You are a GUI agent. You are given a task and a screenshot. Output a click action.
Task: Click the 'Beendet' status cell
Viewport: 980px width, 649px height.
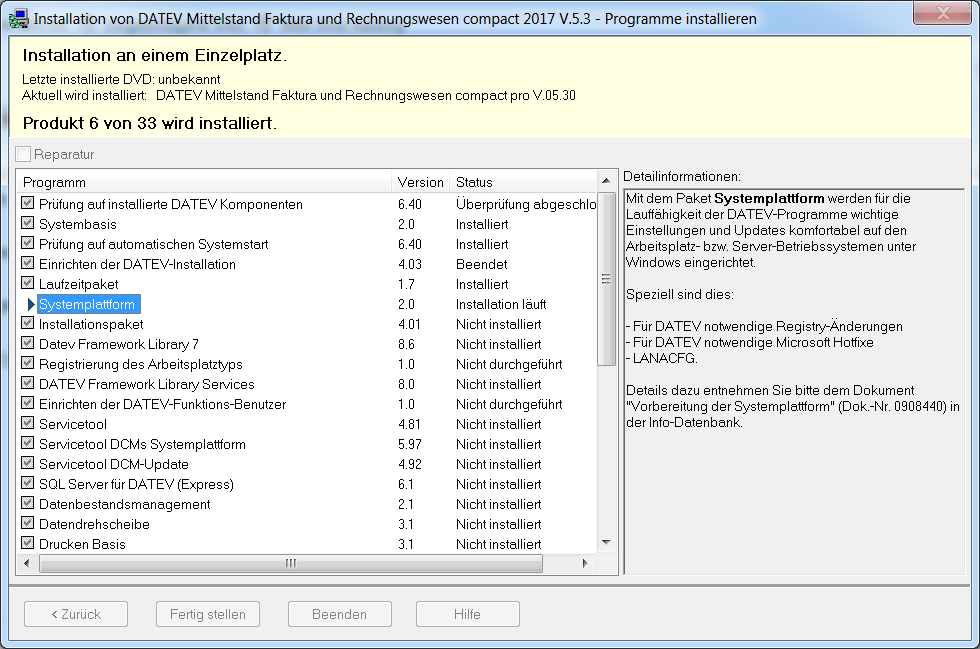(x=481, y=264)
